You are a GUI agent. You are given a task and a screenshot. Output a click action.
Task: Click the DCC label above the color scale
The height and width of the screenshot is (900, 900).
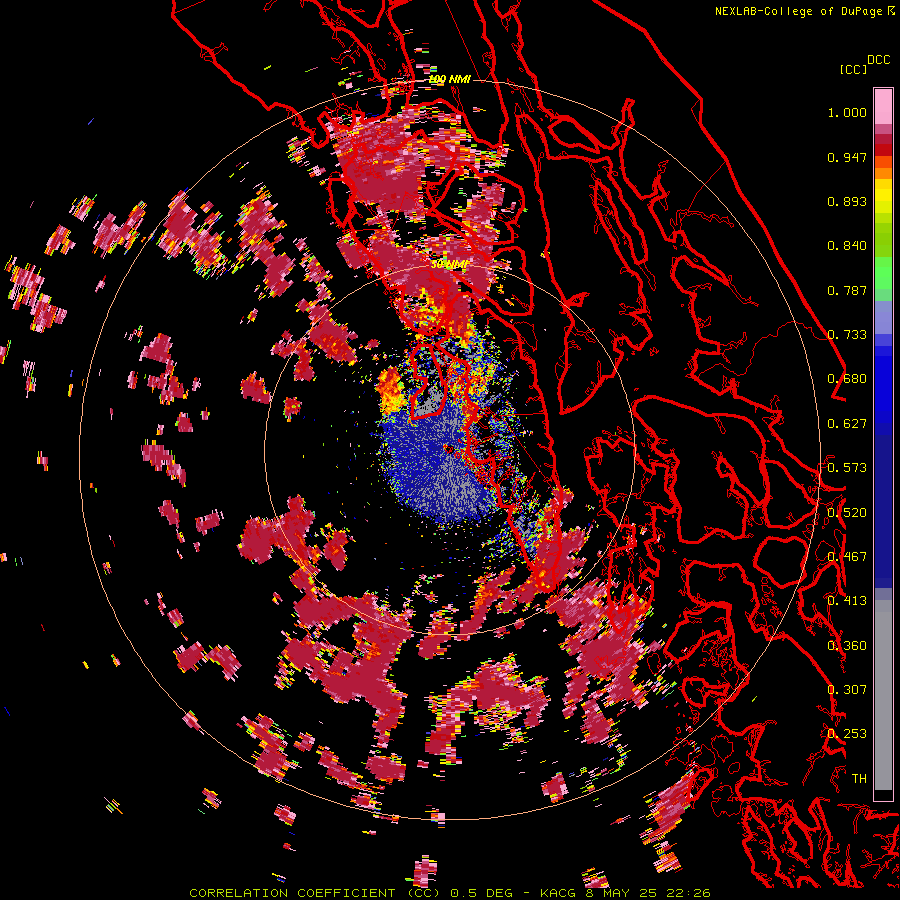click(x=879, y=60)
